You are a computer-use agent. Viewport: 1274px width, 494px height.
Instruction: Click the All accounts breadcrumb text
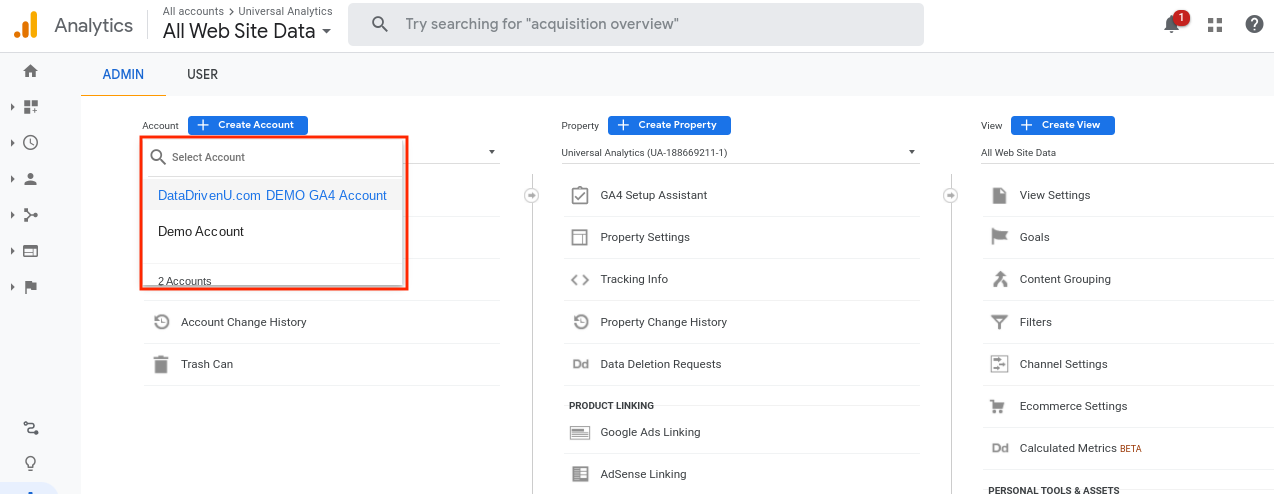pos(194,11)
